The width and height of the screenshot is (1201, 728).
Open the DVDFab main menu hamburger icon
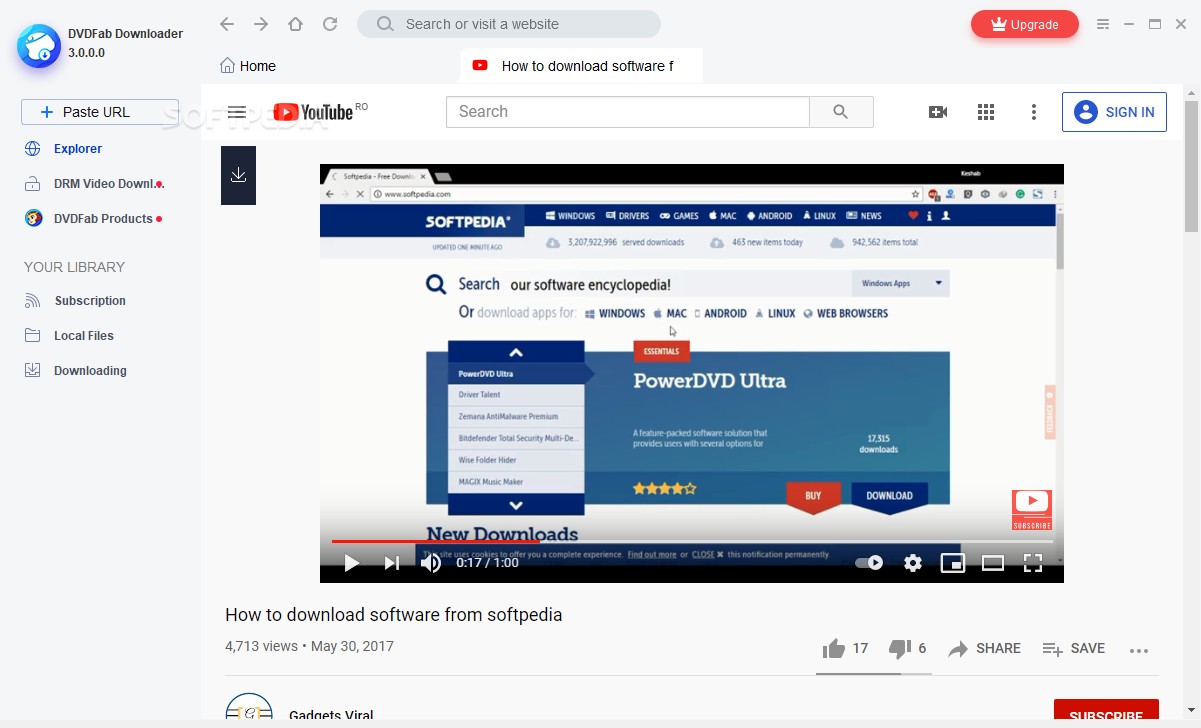(x=1103, y=24)
